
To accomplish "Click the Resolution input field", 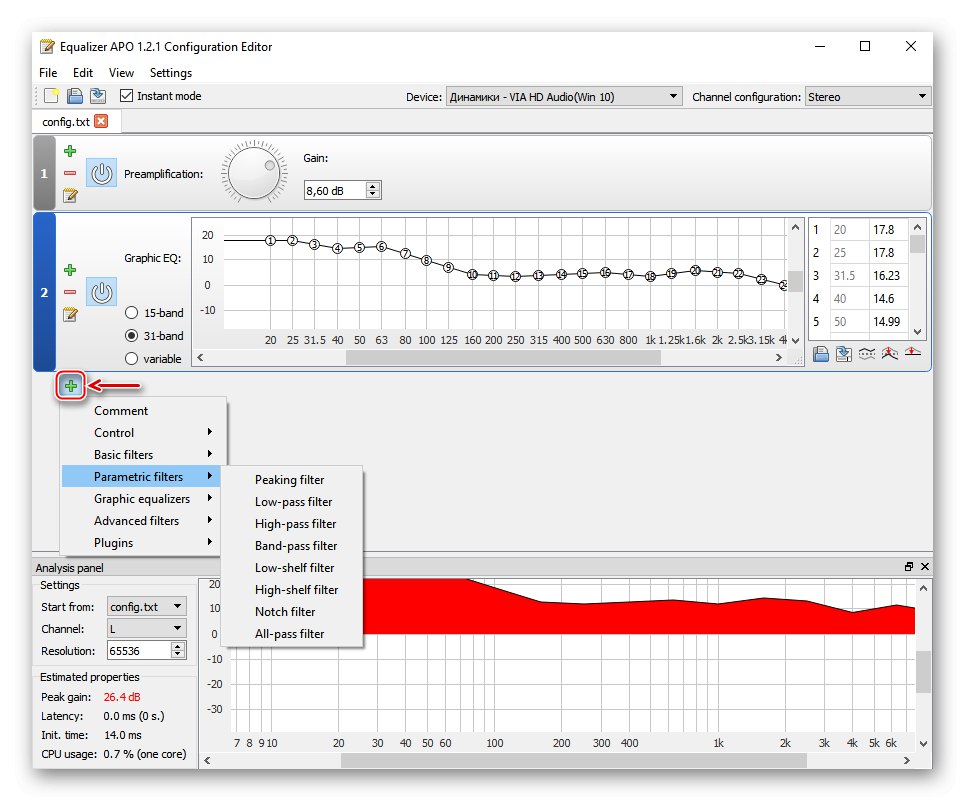I will [138, 651].
